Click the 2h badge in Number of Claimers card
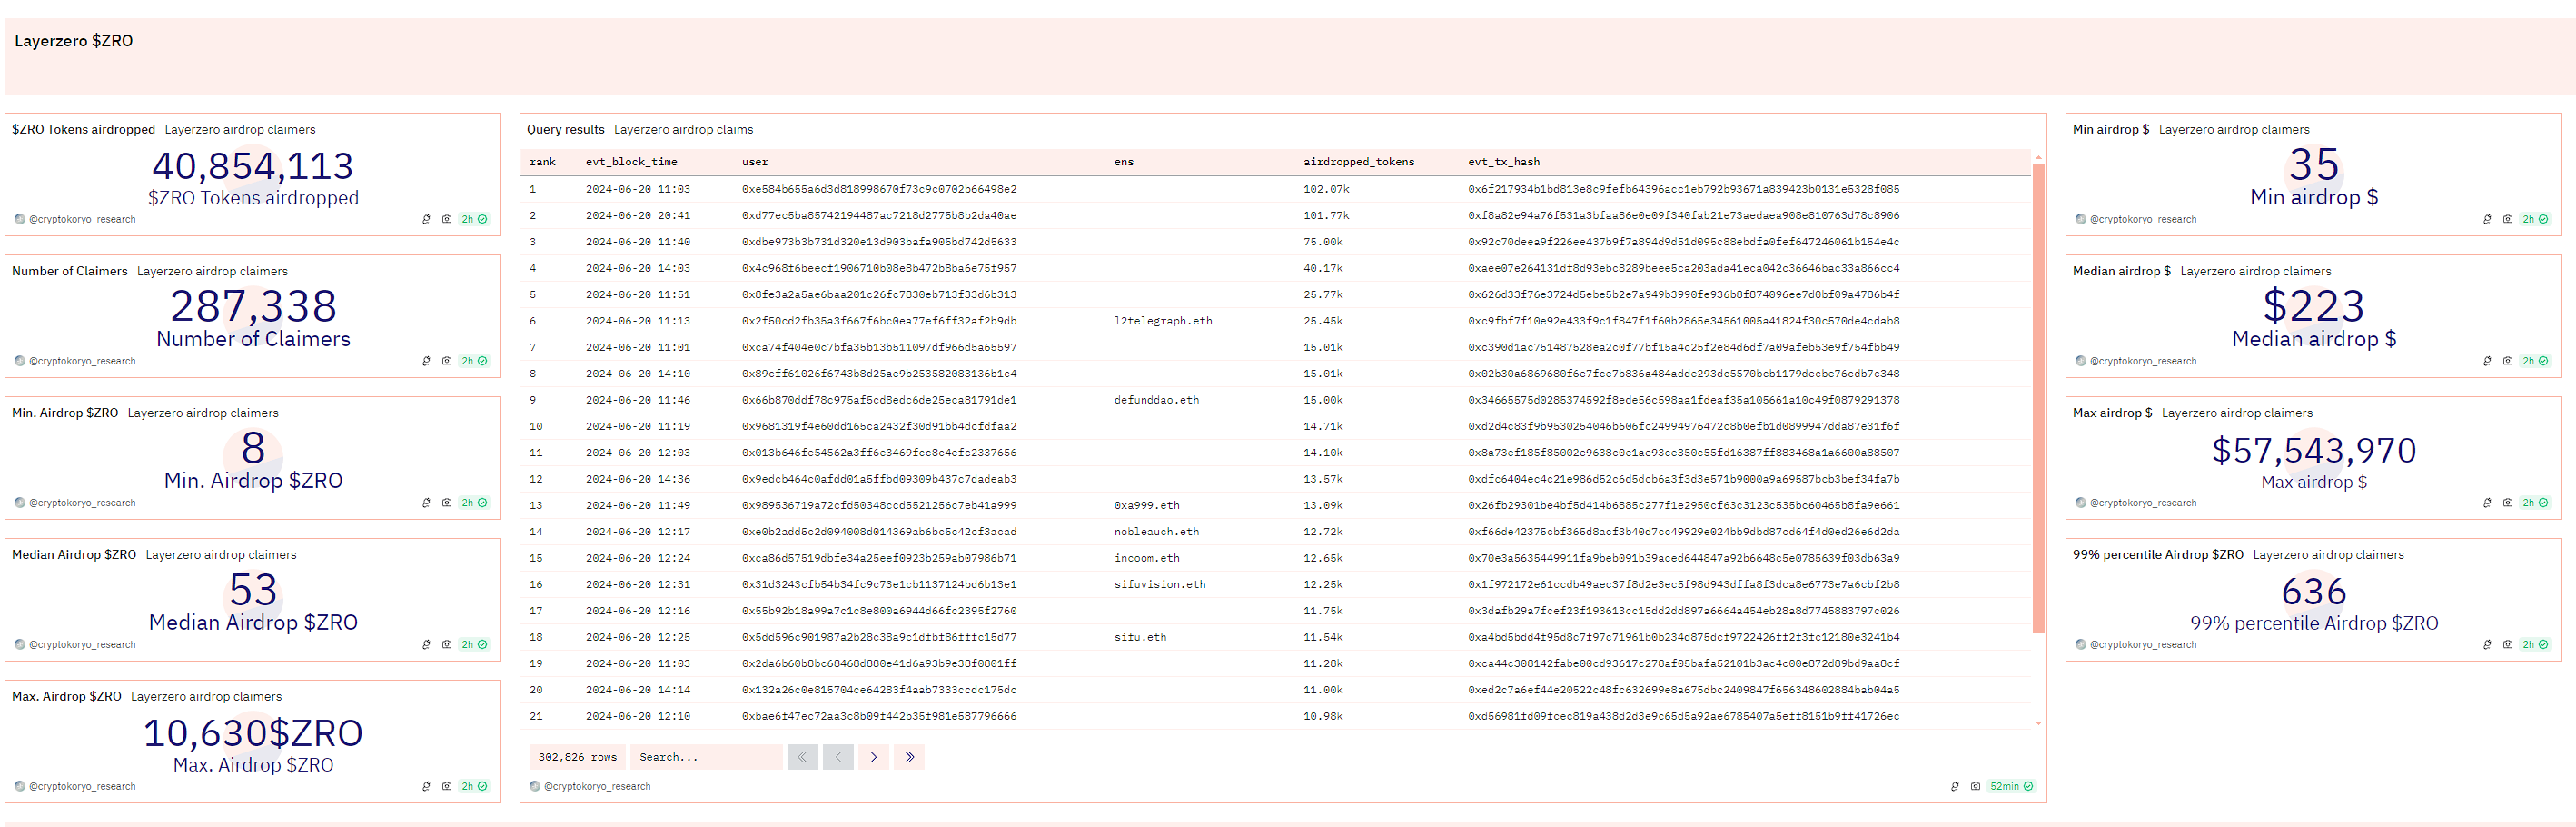 (x=474, y=361)
